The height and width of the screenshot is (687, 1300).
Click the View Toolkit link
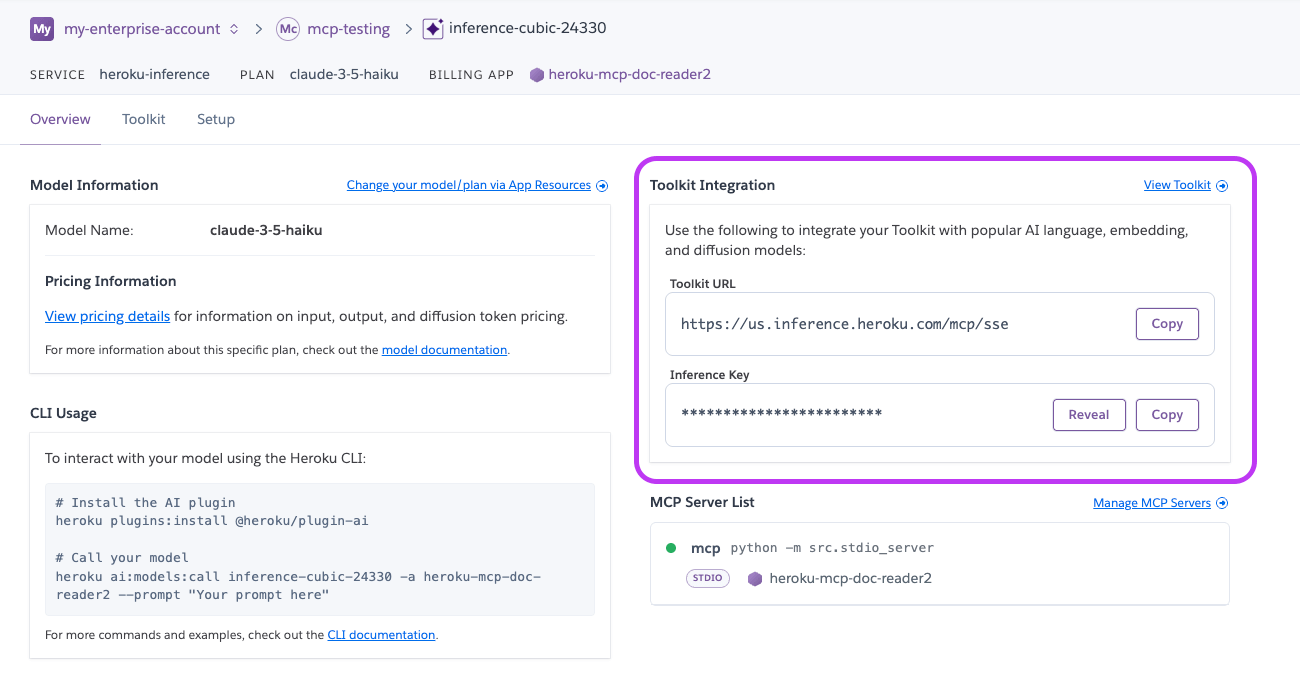click(x=1177, y=185)
